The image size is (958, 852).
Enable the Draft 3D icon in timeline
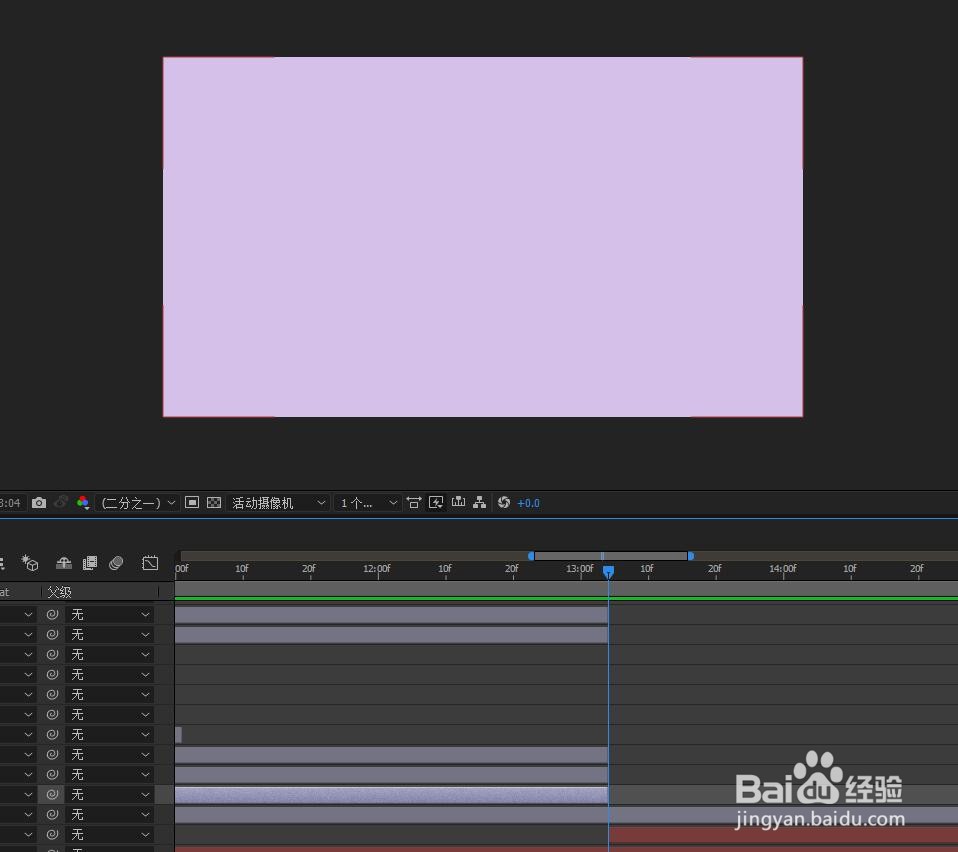30,563
